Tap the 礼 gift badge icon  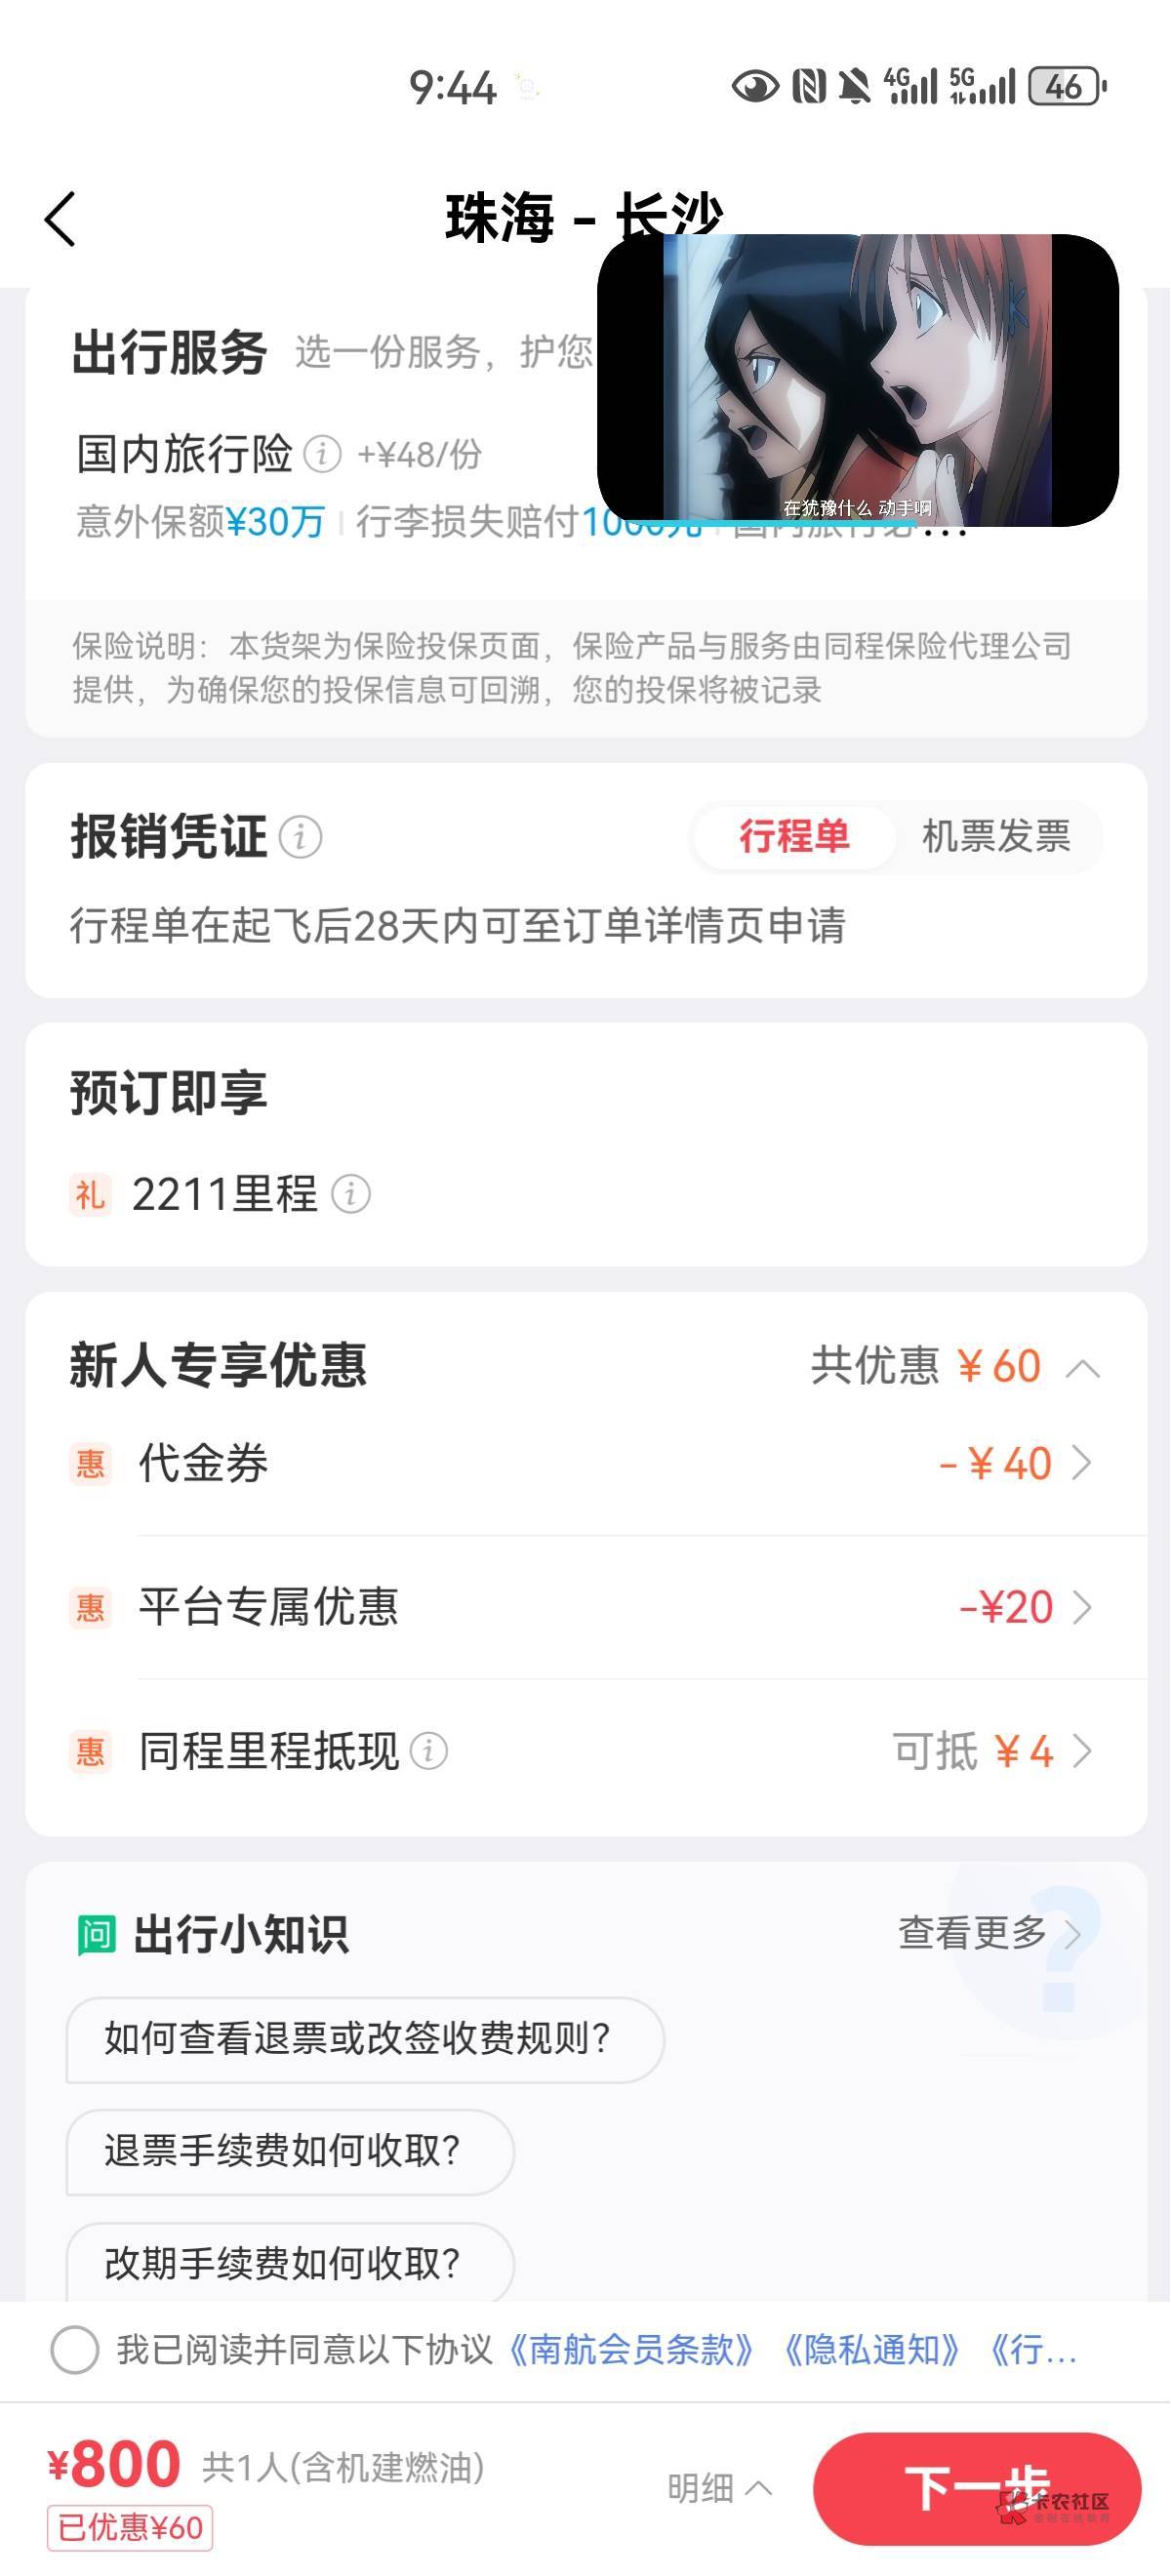[x=90, y=1194]
